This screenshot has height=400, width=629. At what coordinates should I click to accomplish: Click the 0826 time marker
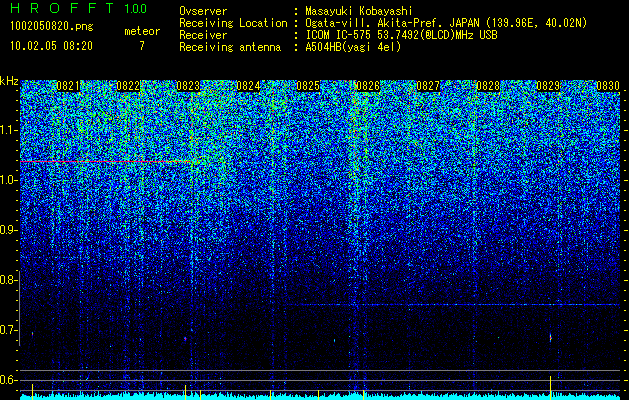(368, 86)
